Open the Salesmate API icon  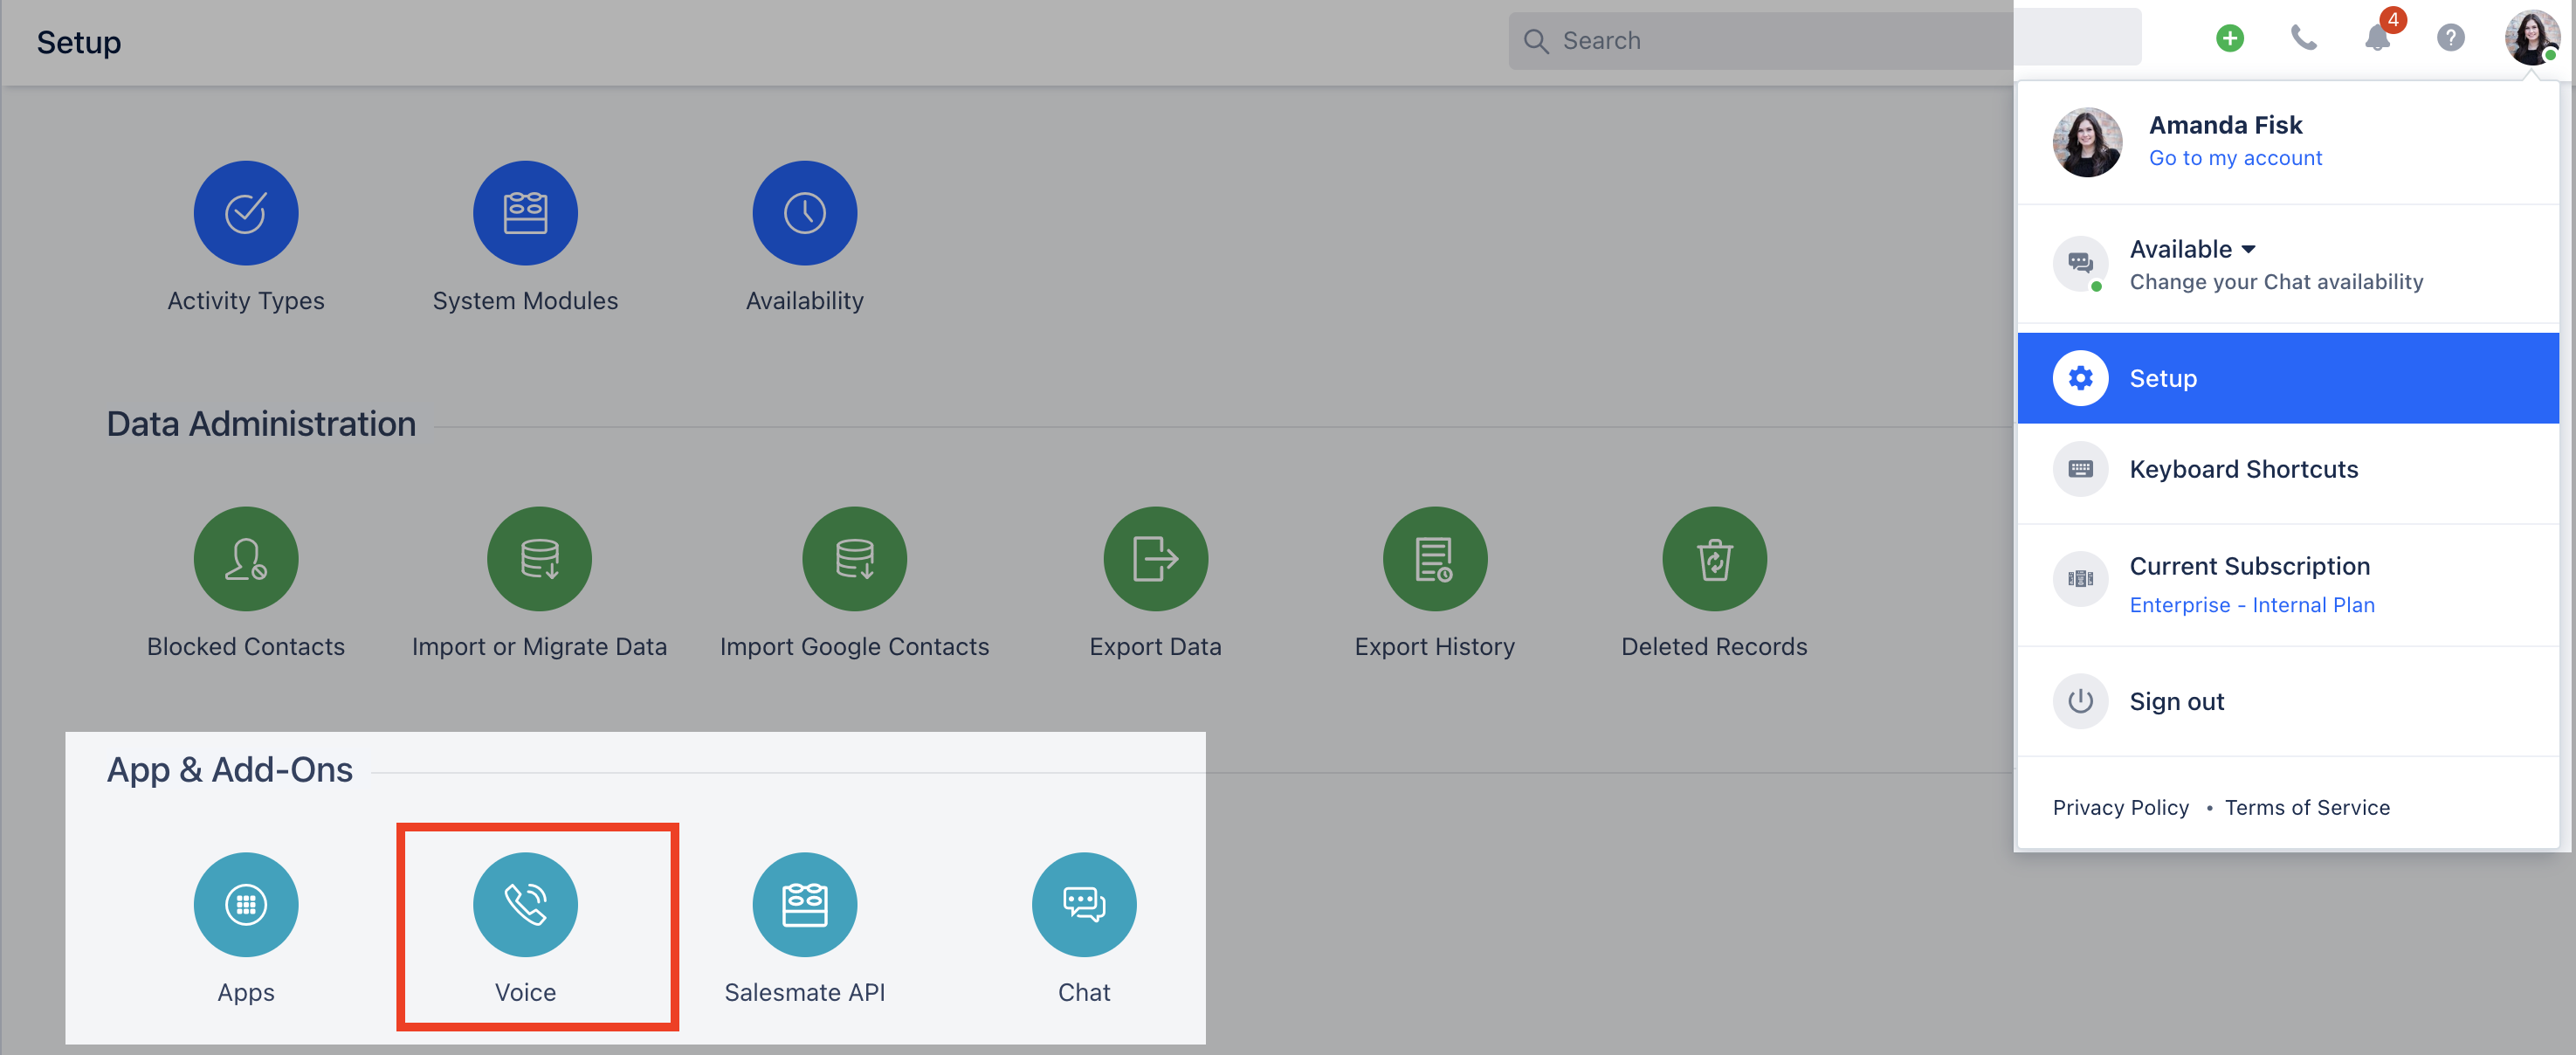tap(804, 905)
